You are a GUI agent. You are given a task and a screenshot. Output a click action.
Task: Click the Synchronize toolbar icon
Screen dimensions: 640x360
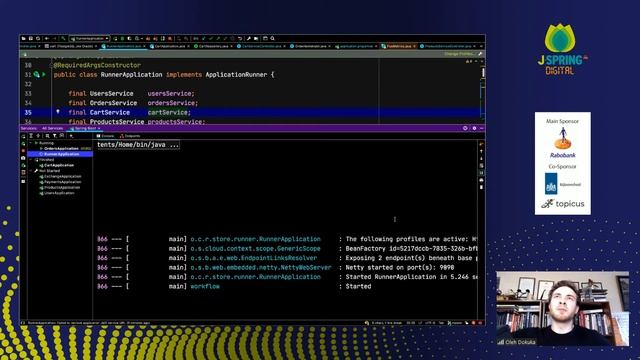38,38
